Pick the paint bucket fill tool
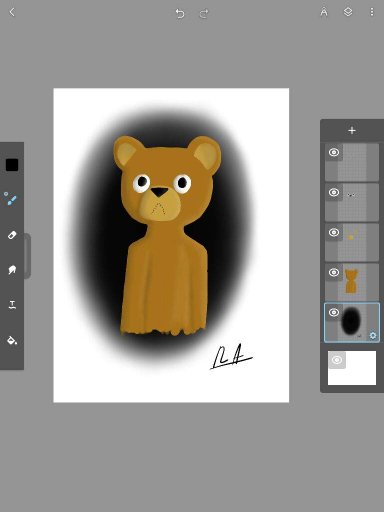 point(12,340)
